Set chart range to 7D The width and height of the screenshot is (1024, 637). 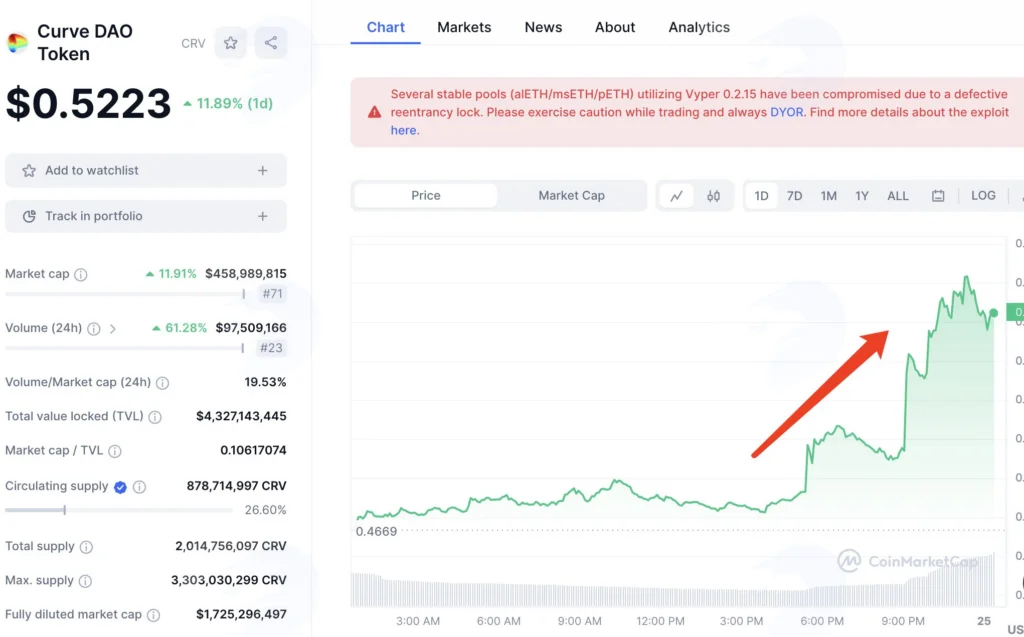794,195
